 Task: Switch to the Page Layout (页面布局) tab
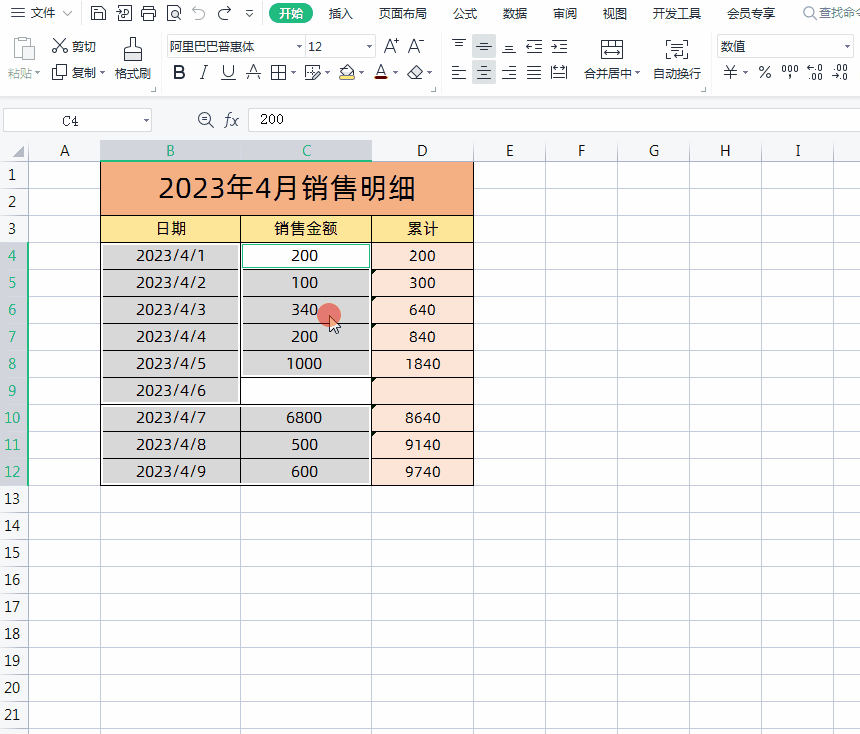click(x=403, y=13)
